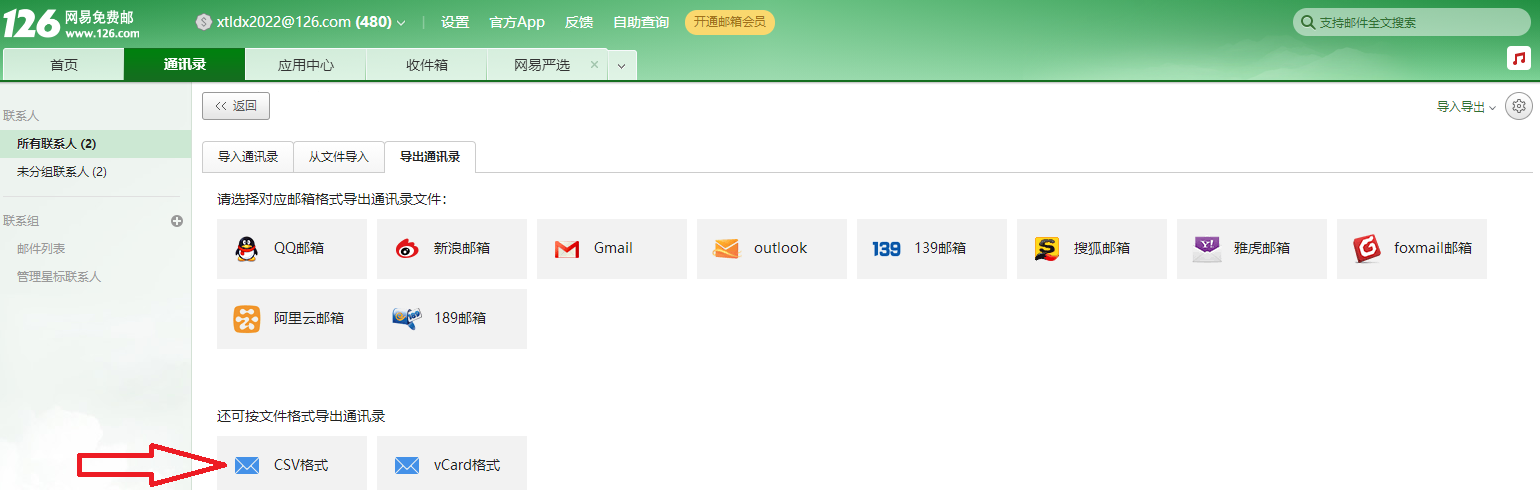Export contacts in outlook format
Image resolution: width=1540 pixels, height=490 pixels.
772,249
